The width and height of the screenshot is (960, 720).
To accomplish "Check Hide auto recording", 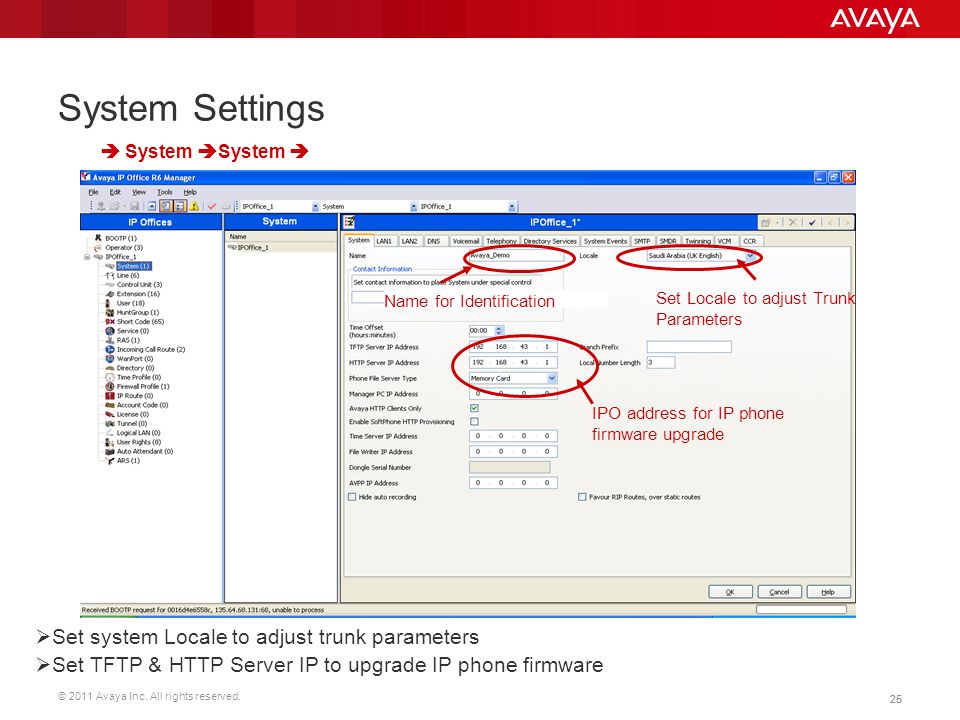I will (352, 497).
